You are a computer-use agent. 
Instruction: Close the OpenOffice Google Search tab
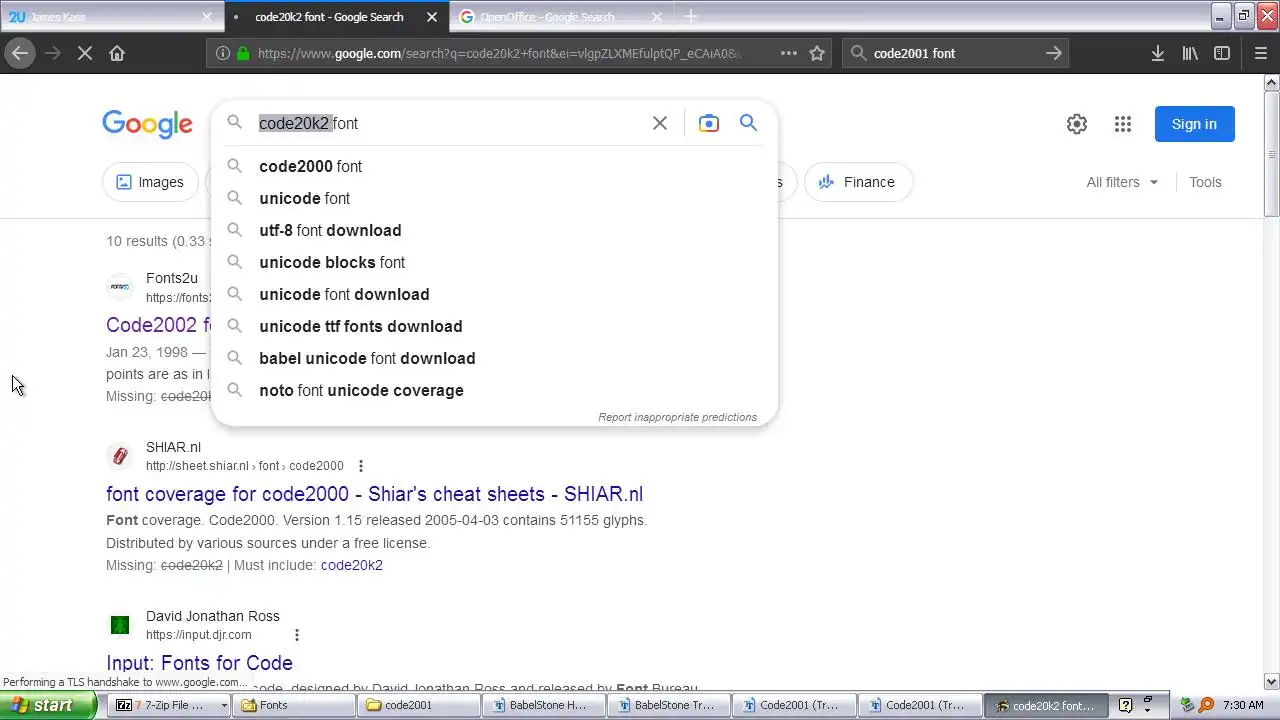657,17
